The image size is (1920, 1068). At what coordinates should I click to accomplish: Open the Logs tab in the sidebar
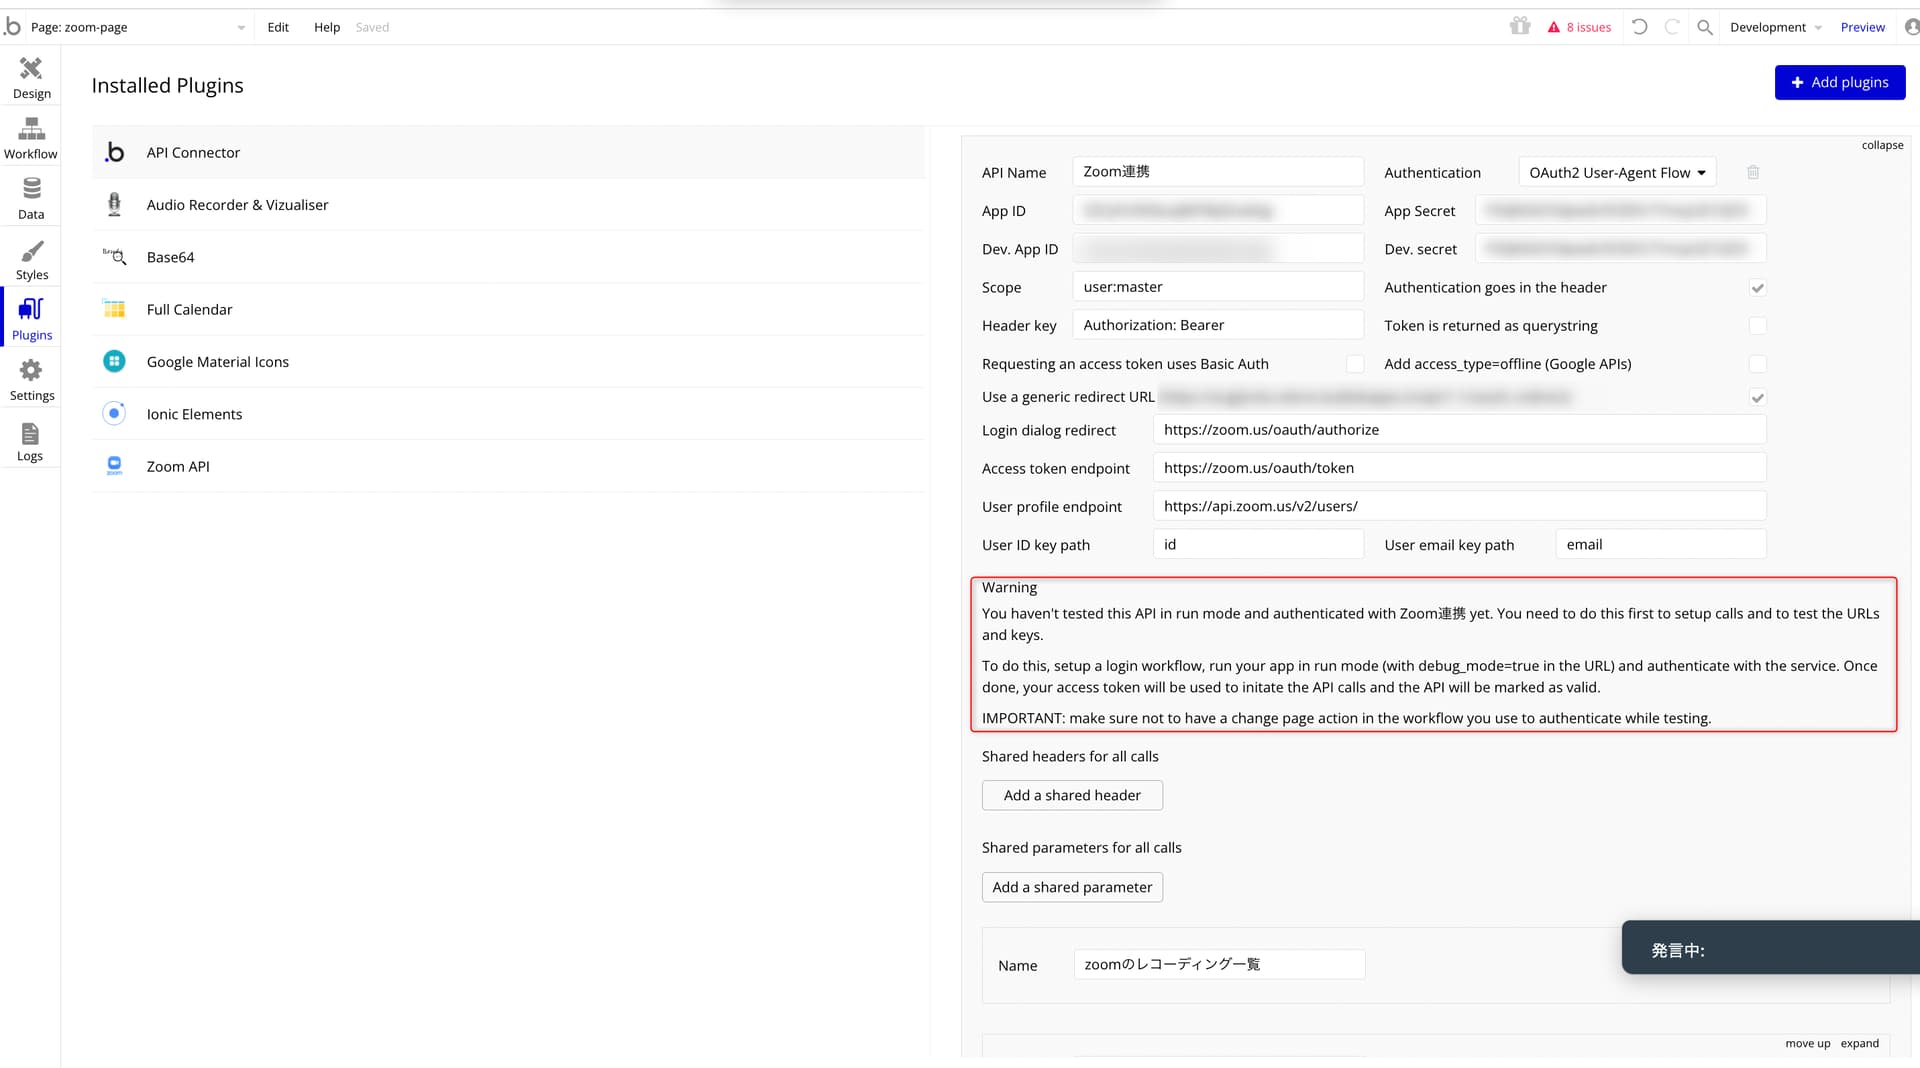click(x=31, y=441)
